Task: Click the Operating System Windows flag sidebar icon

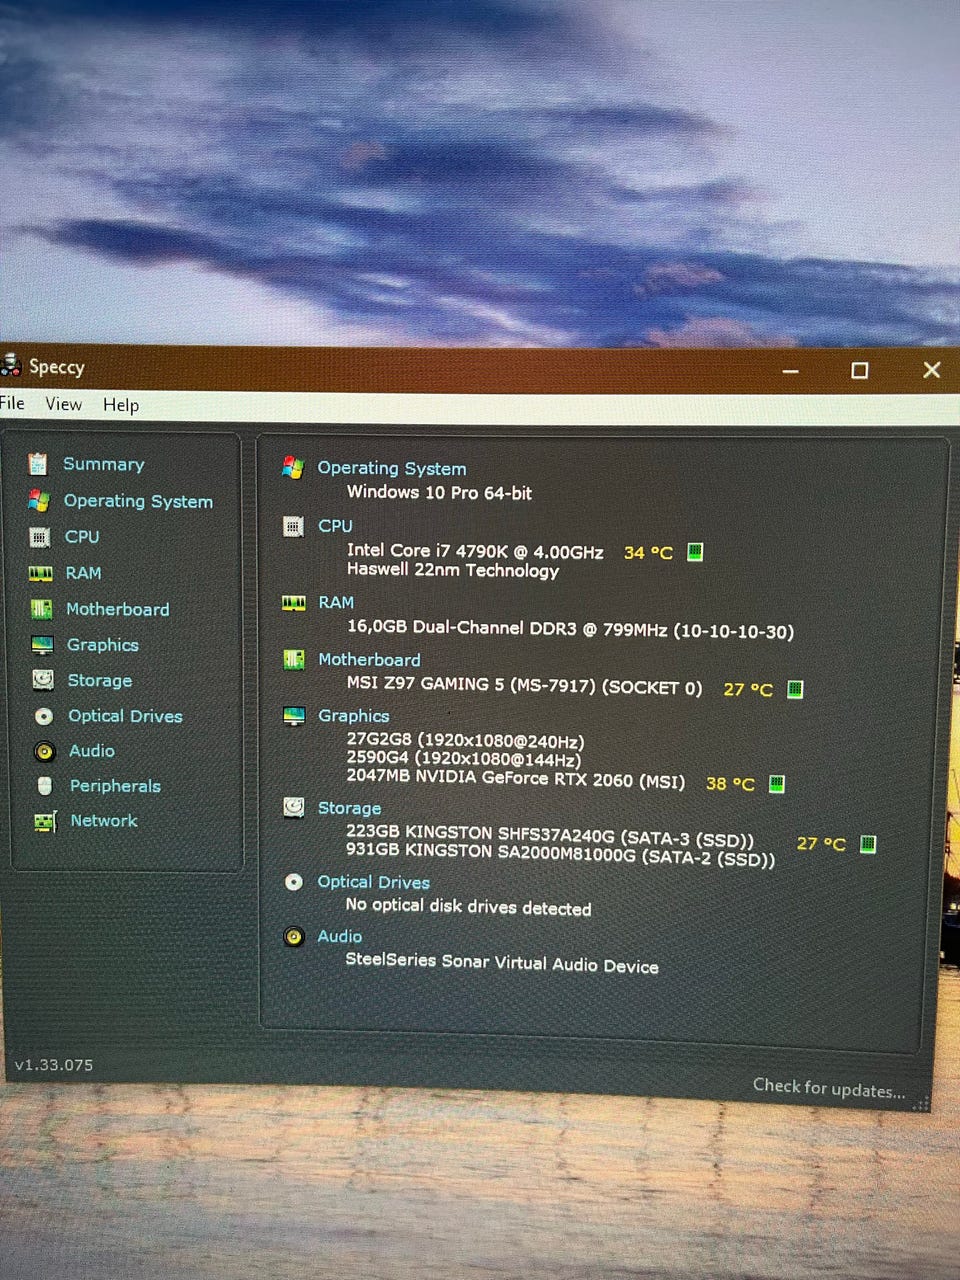Action: [39, 500]
